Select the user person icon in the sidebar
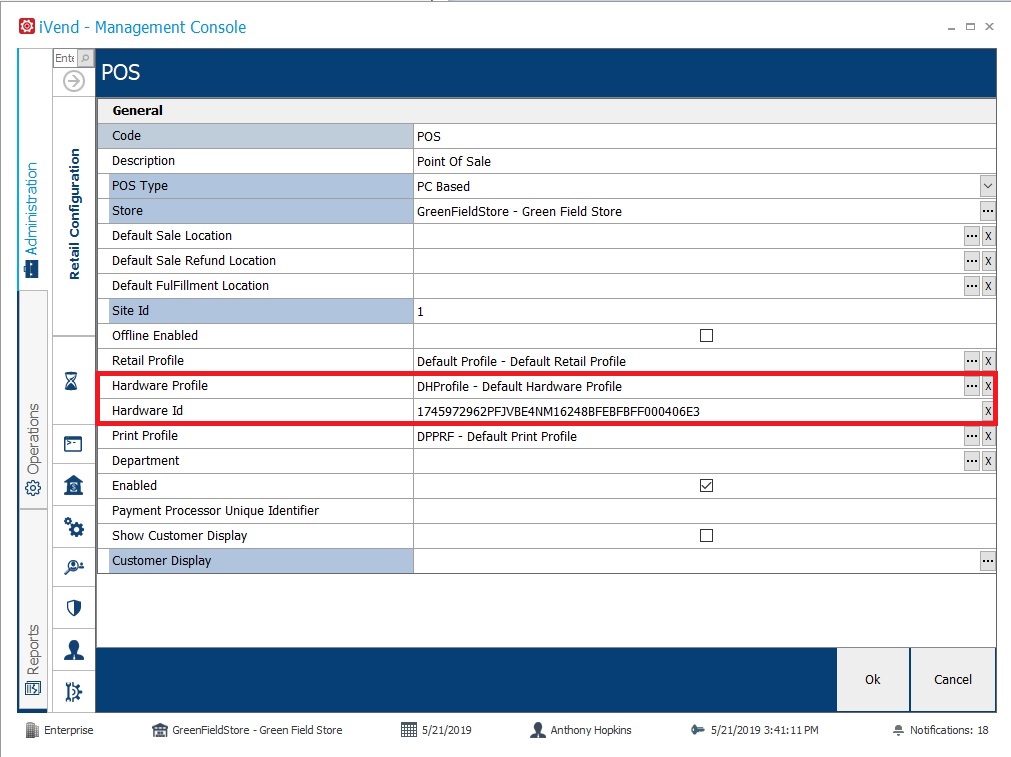The image size is (1011, 757). click(74, 649)
